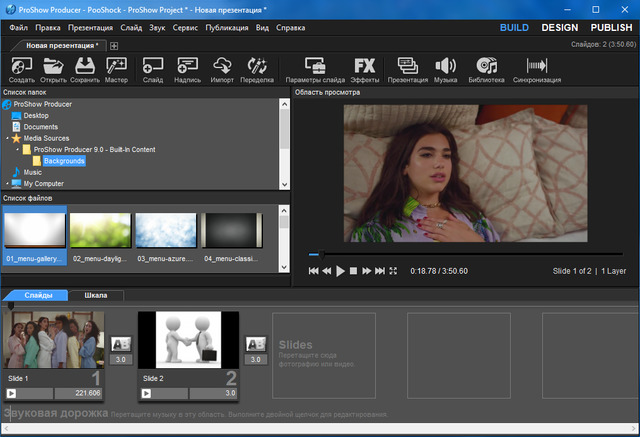
Task: Click the Импорт cloud icon
Action: tap(222, 67)
